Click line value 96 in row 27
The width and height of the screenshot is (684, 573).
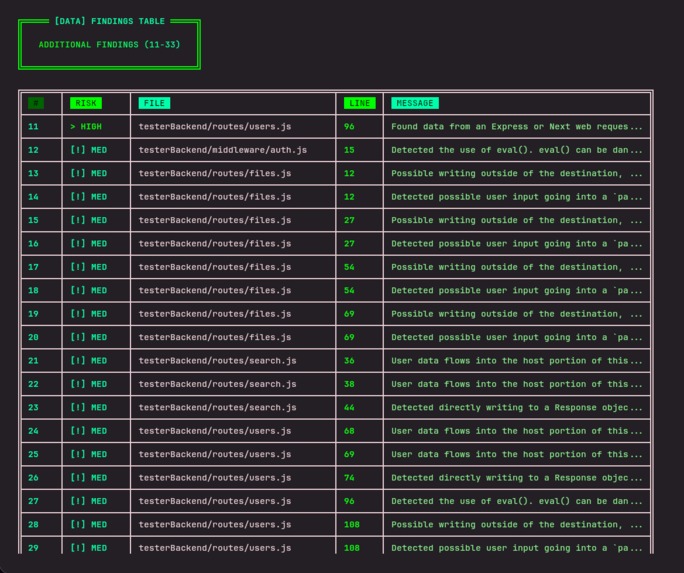pyautogui.click(x=349, y=501)
